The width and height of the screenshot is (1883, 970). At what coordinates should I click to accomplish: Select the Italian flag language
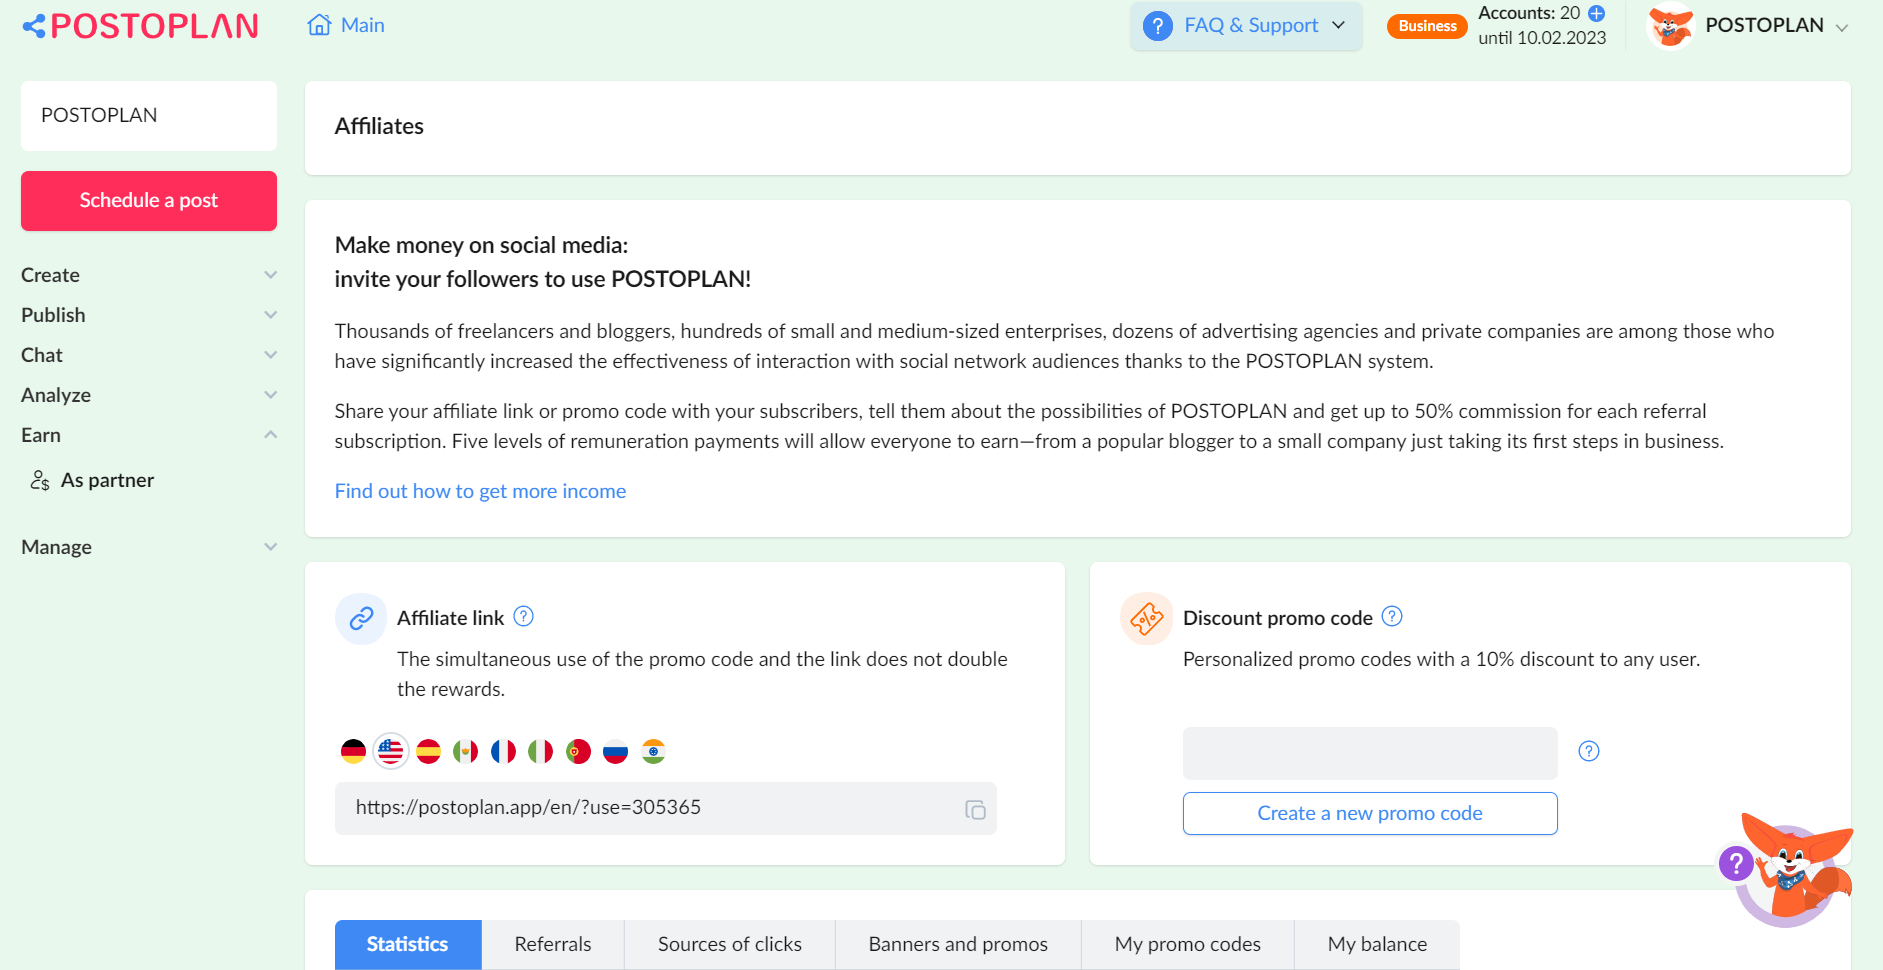coord(540,751)
